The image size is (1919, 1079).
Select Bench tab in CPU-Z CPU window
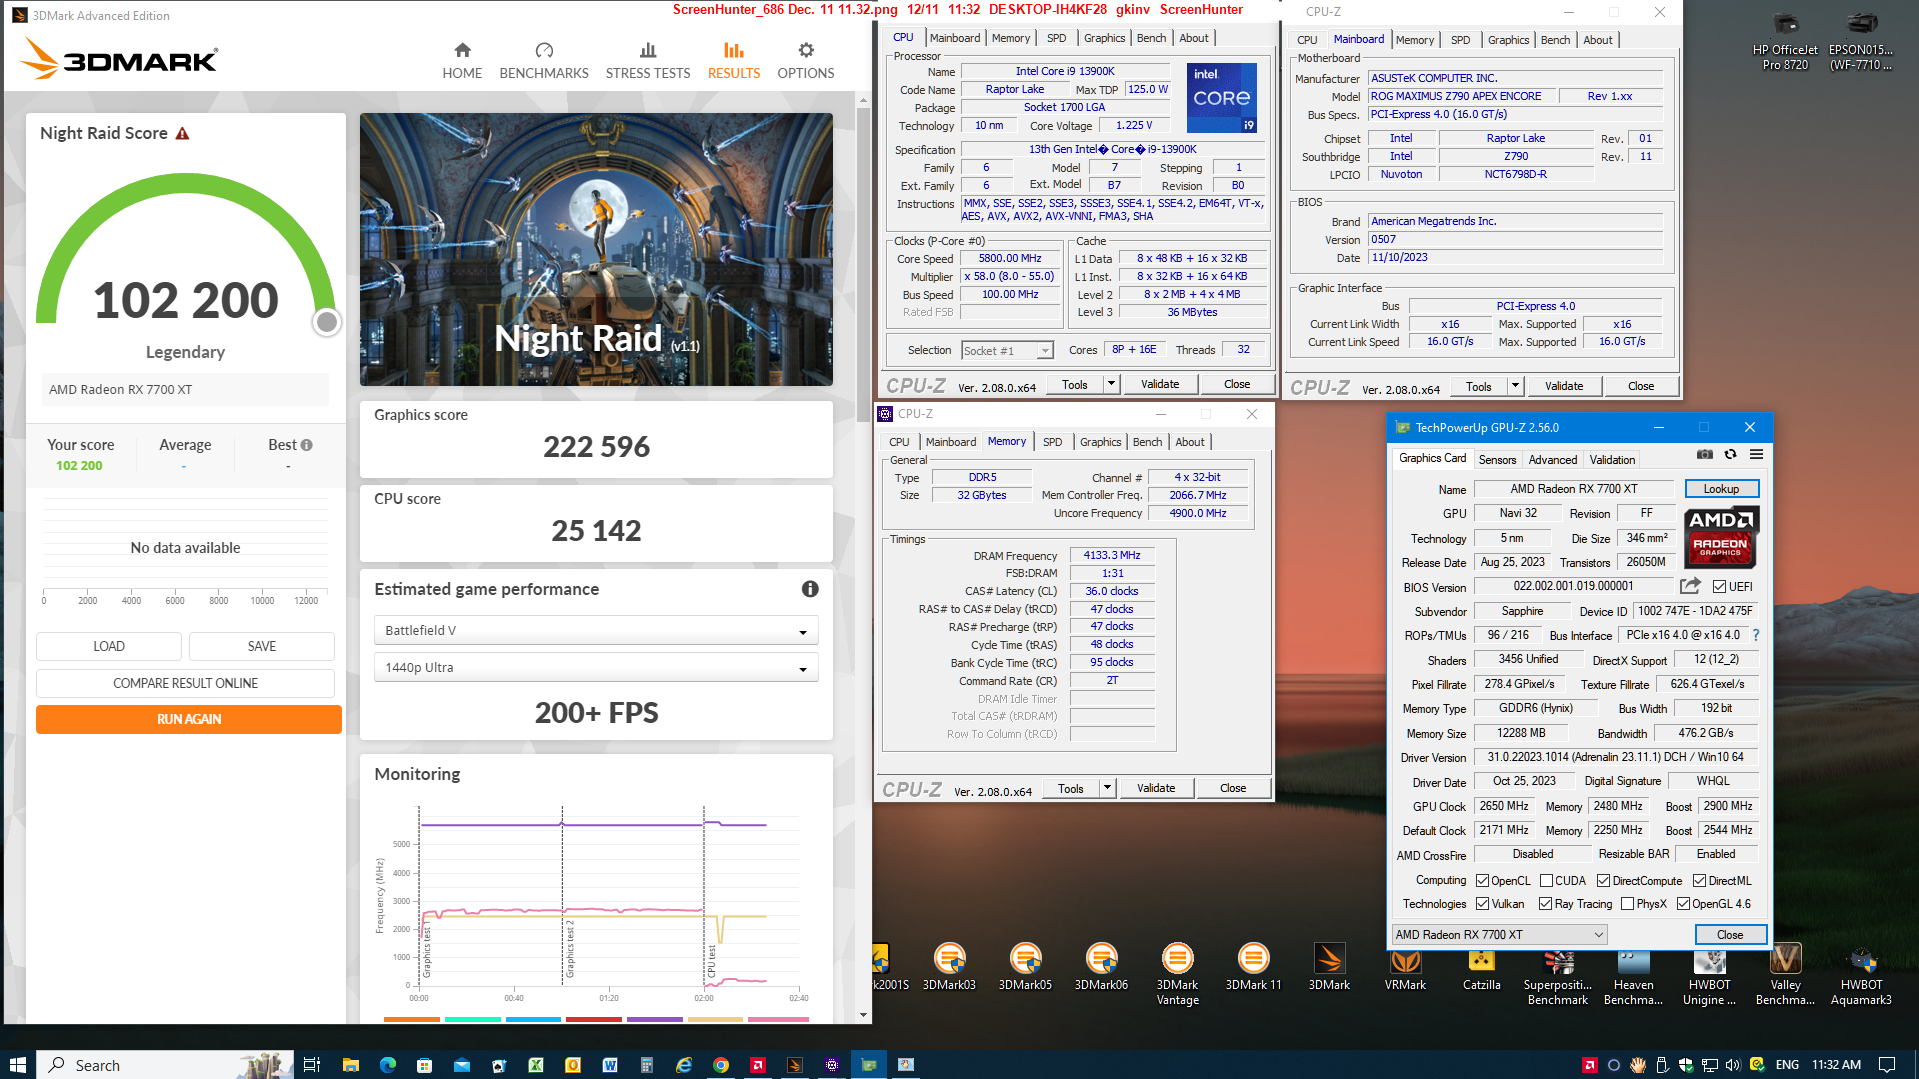point(1151,38)
